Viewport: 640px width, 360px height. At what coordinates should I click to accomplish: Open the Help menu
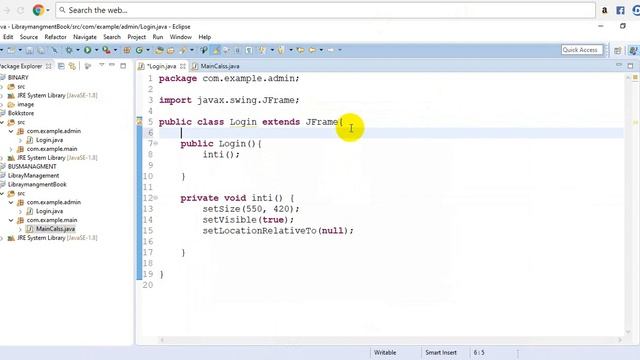point(204,37)
